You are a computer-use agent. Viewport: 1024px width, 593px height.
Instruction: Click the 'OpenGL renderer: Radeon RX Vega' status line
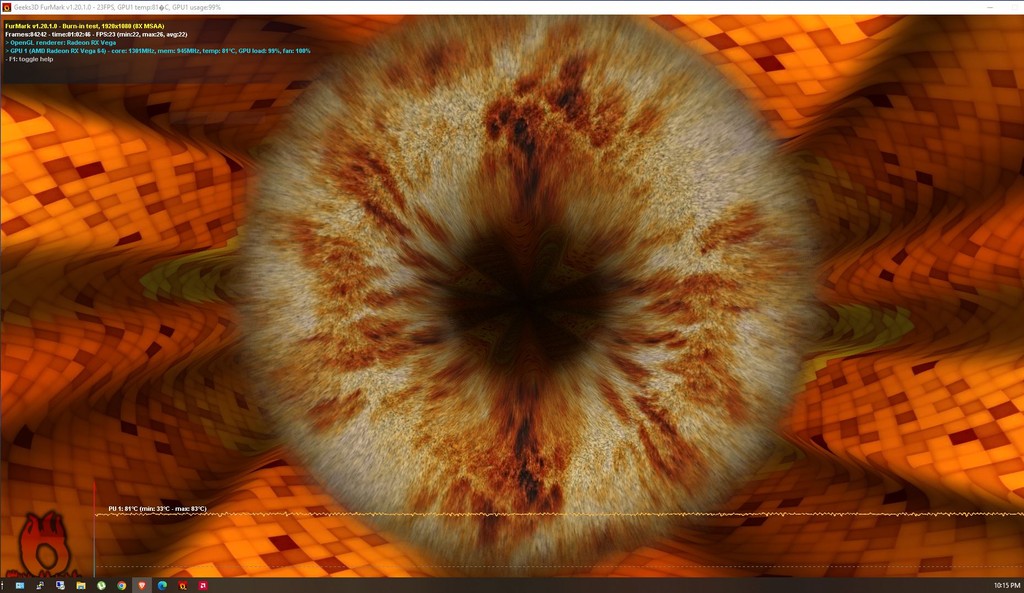click(60, 44)
